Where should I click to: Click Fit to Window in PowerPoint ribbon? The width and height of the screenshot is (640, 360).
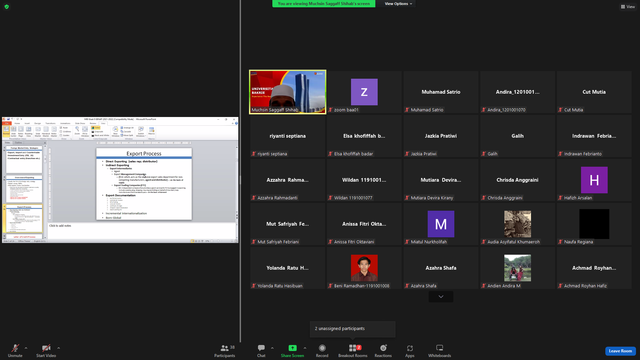(x=85, y=131)
